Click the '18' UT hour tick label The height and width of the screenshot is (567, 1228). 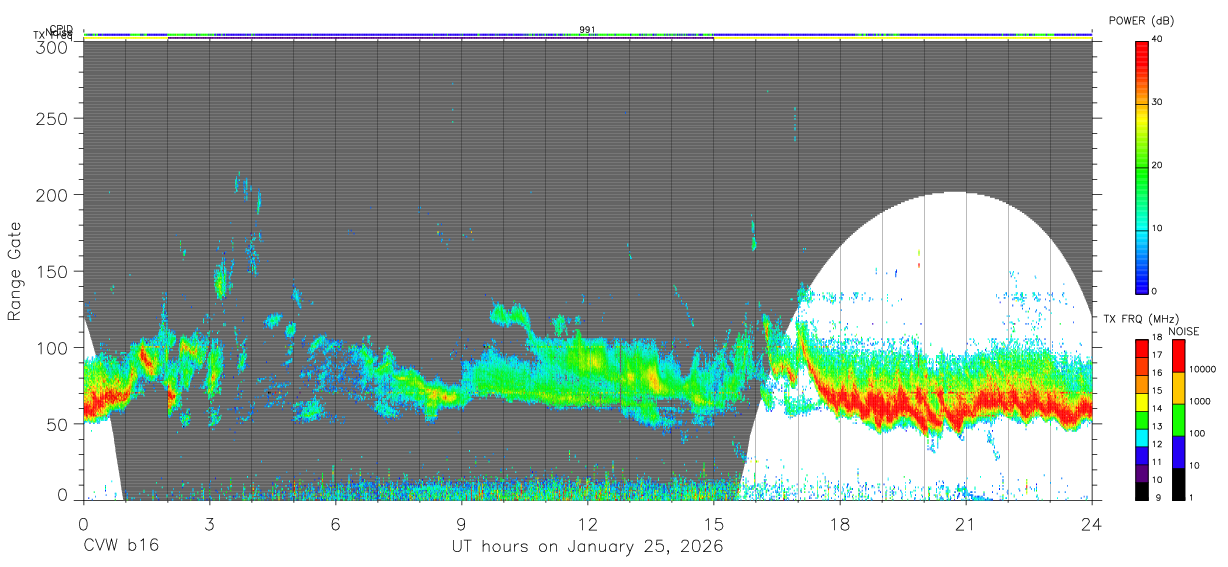(840, 523)
